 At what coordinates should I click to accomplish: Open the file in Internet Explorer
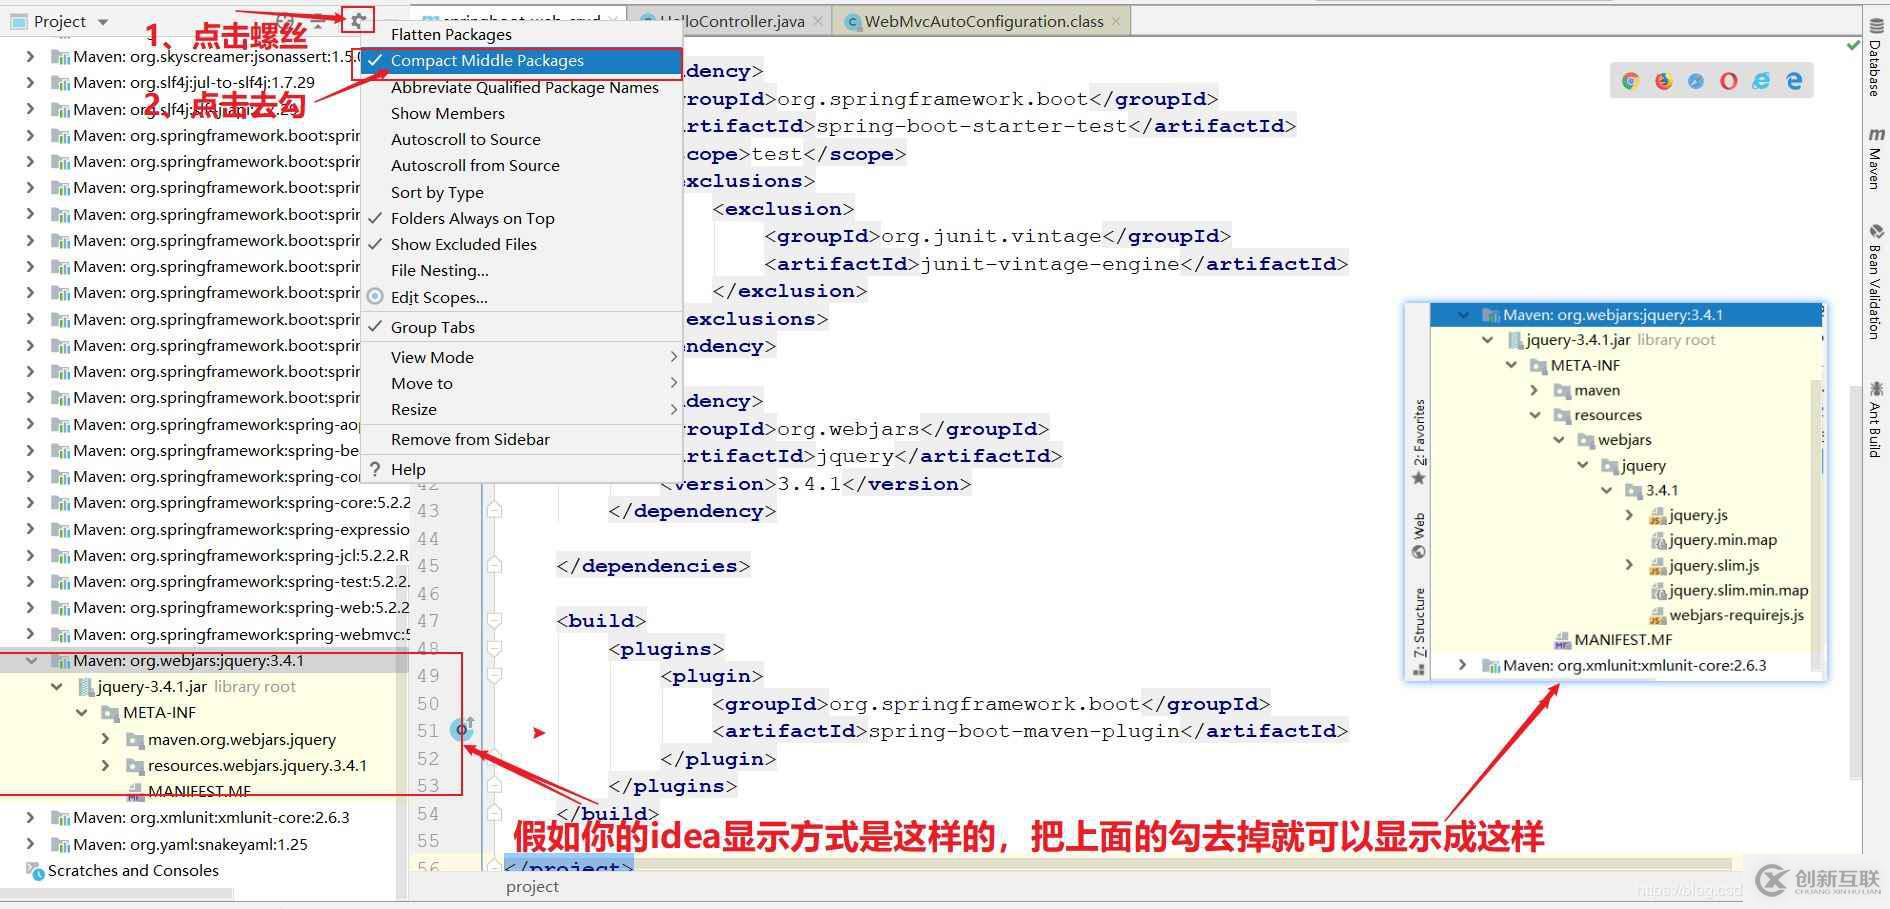pos(1761,81)
